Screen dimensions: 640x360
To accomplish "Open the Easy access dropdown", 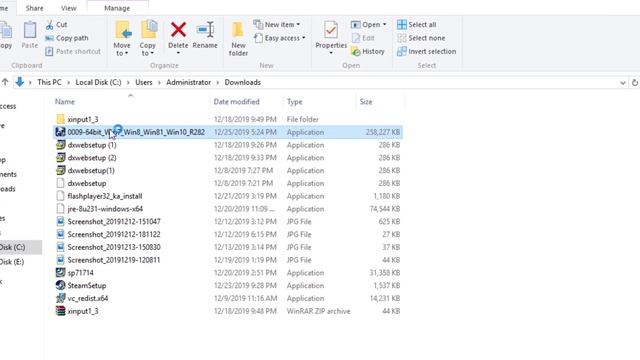I will [x=280, y=38].
